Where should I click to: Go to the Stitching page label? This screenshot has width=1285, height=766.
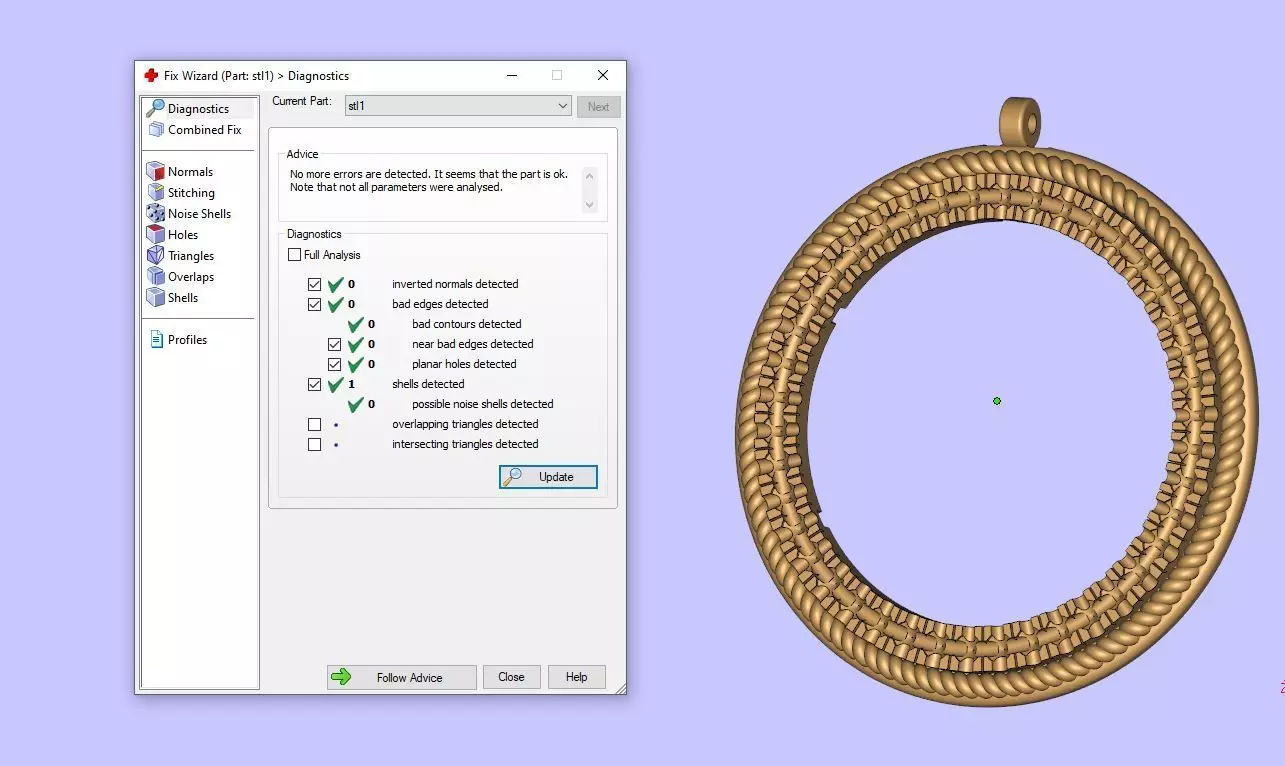pos(191,193)
